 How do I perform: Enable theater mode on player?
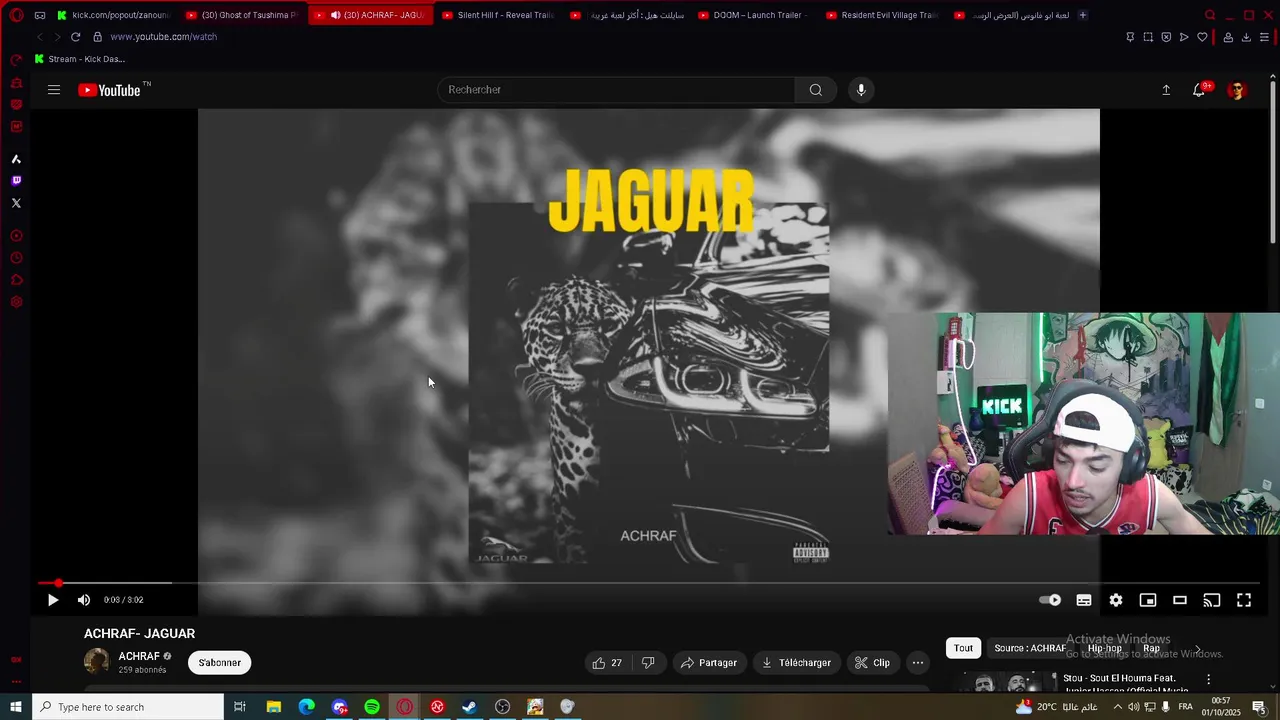[1180, 600]
